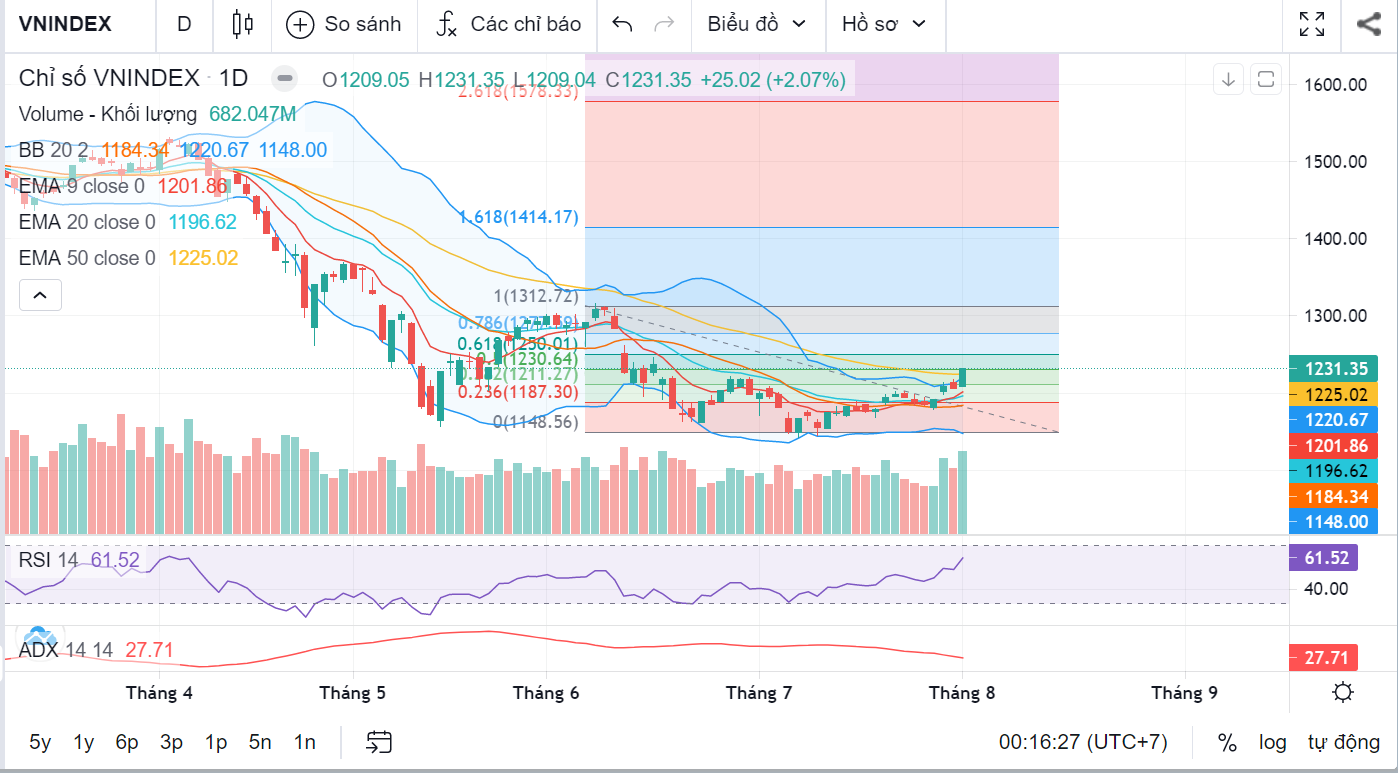Screen dimensions: 1398x773
Task: Click the Tháng 6 time axis label
Action: pos(545,692)
